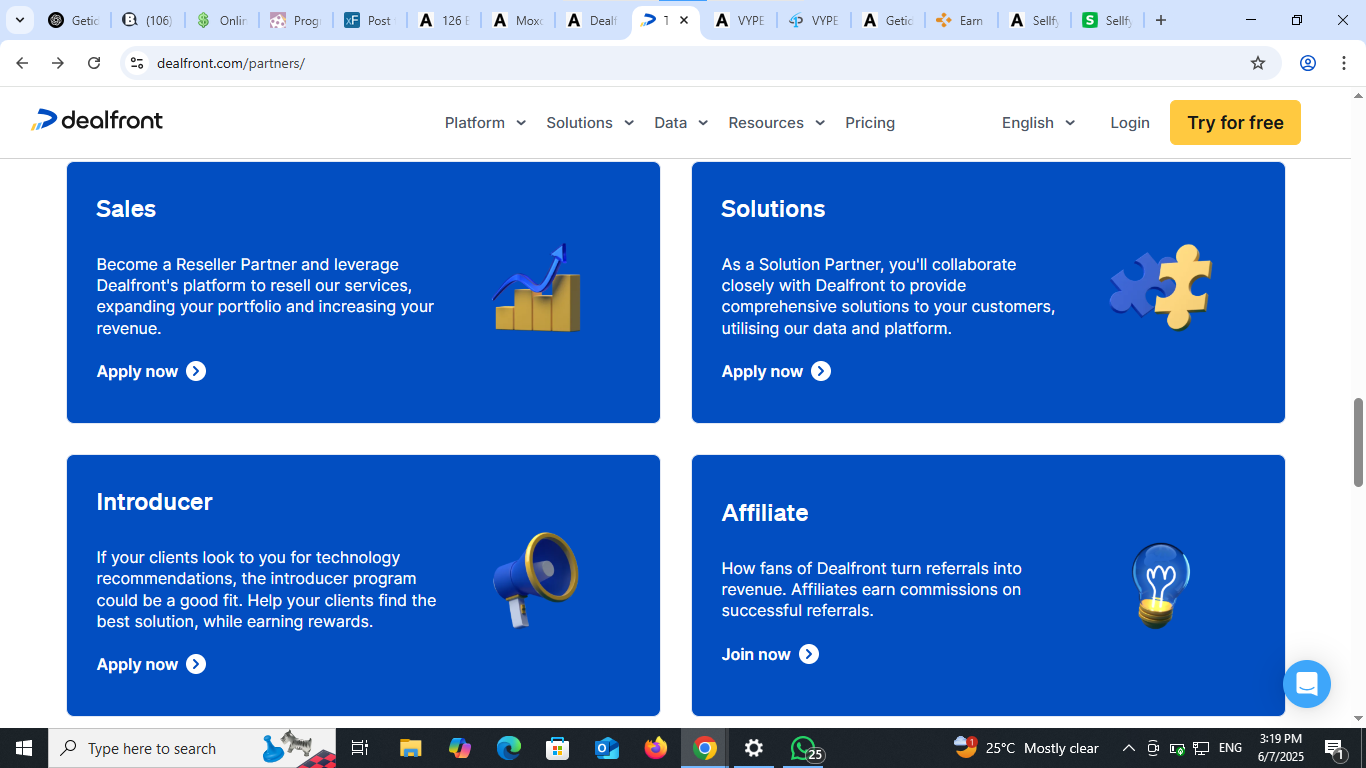The height and width of the screenshot is (768, 1366).
Task: Open the Chrome profile icon
Action: pyautogui.click(x=1308, y=63)
